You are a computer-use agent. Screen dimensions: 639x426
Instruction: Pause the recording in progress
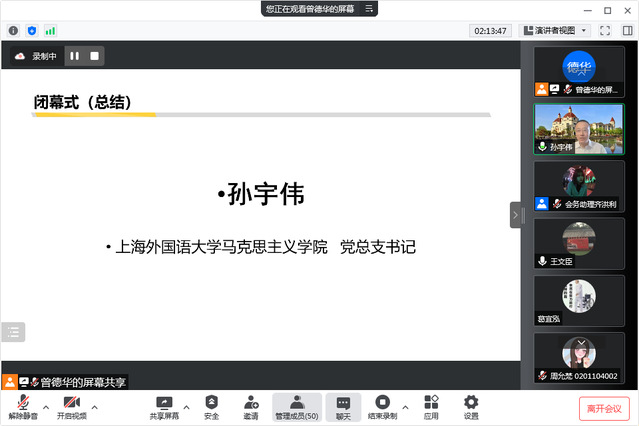click(x=74, y=56)
